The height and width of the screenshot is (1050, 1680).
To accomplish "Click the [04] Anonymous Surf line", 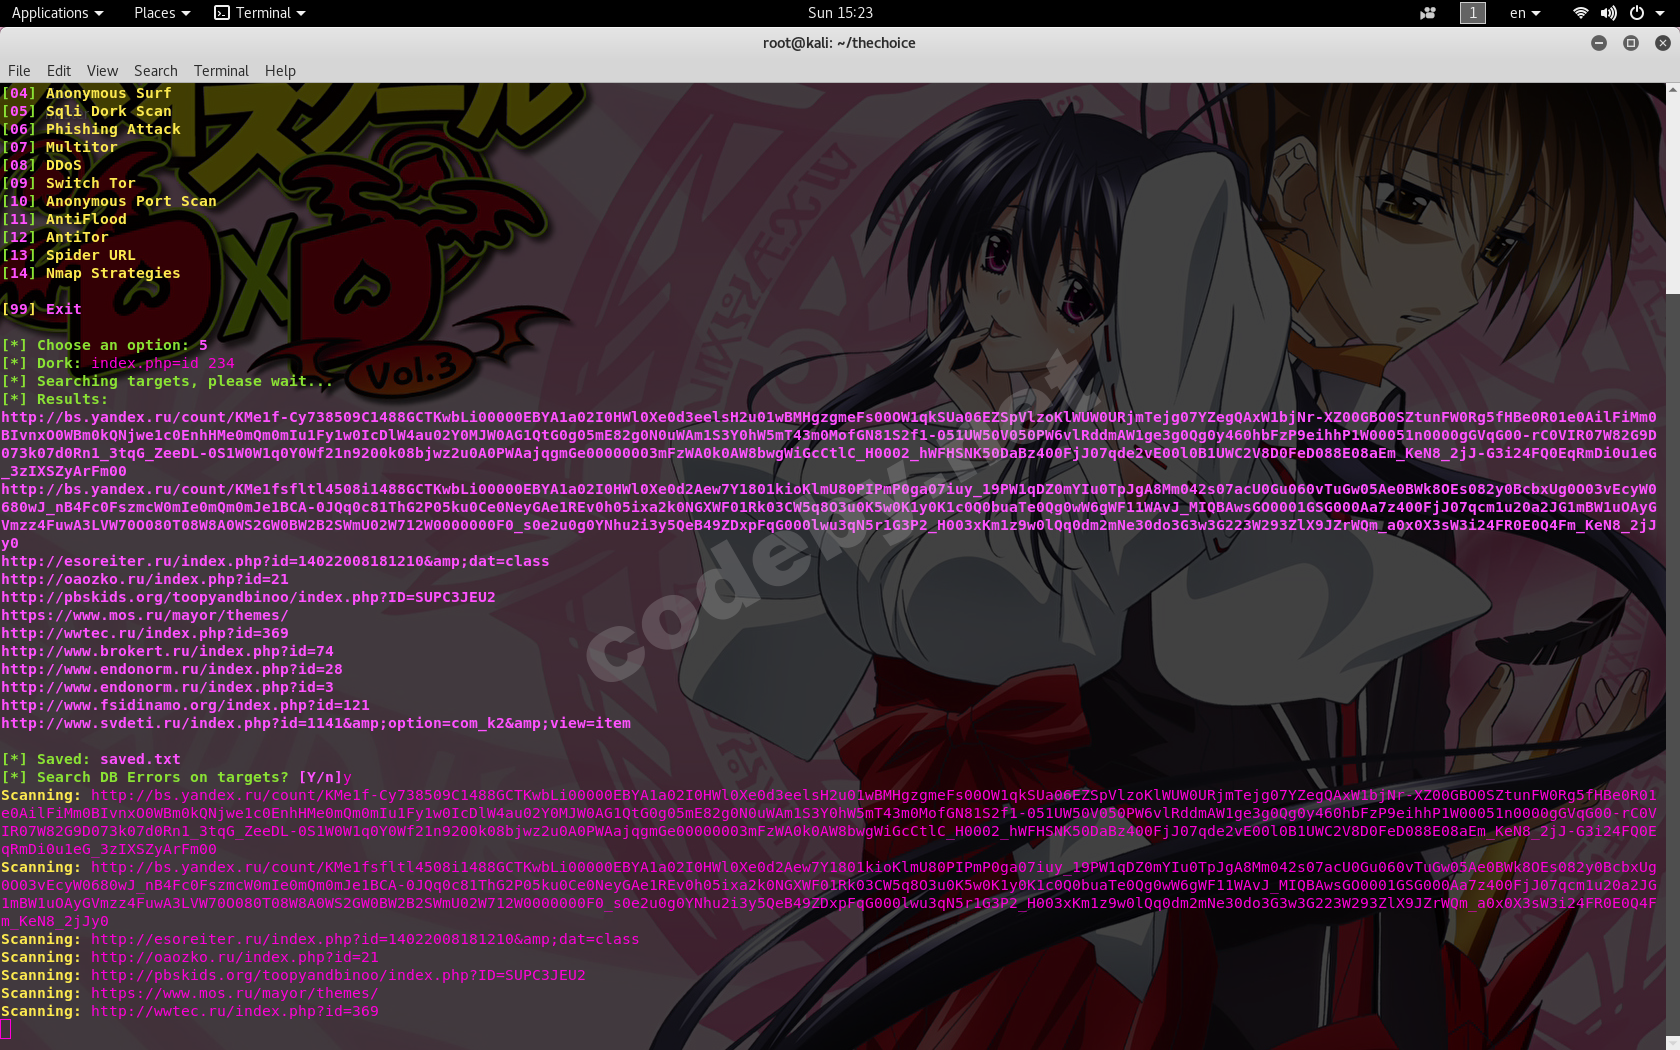I will (87, 93).
